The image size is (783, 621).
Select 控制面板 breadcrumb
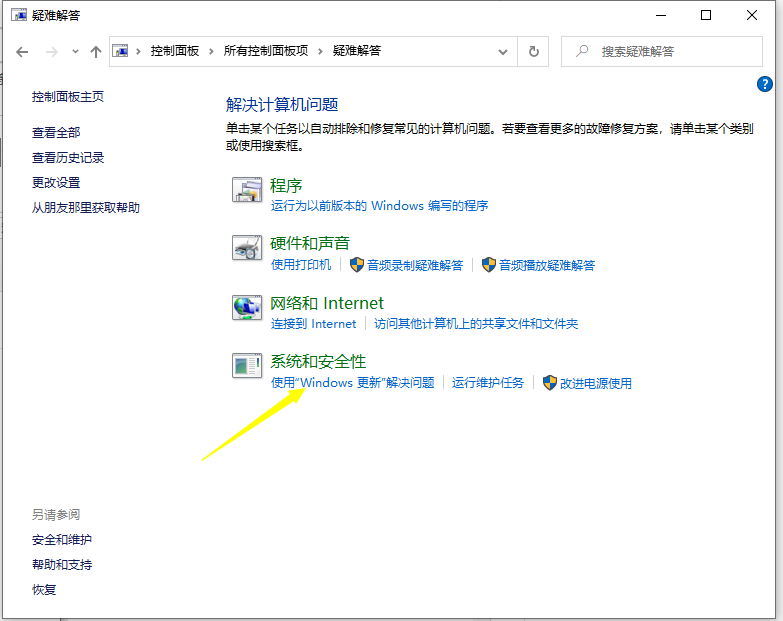(175, 51)
